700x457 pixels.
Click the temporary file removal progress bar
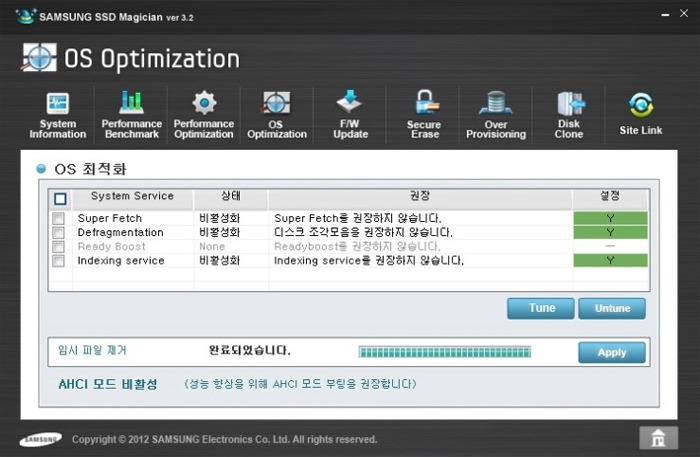tap(445, 352)
